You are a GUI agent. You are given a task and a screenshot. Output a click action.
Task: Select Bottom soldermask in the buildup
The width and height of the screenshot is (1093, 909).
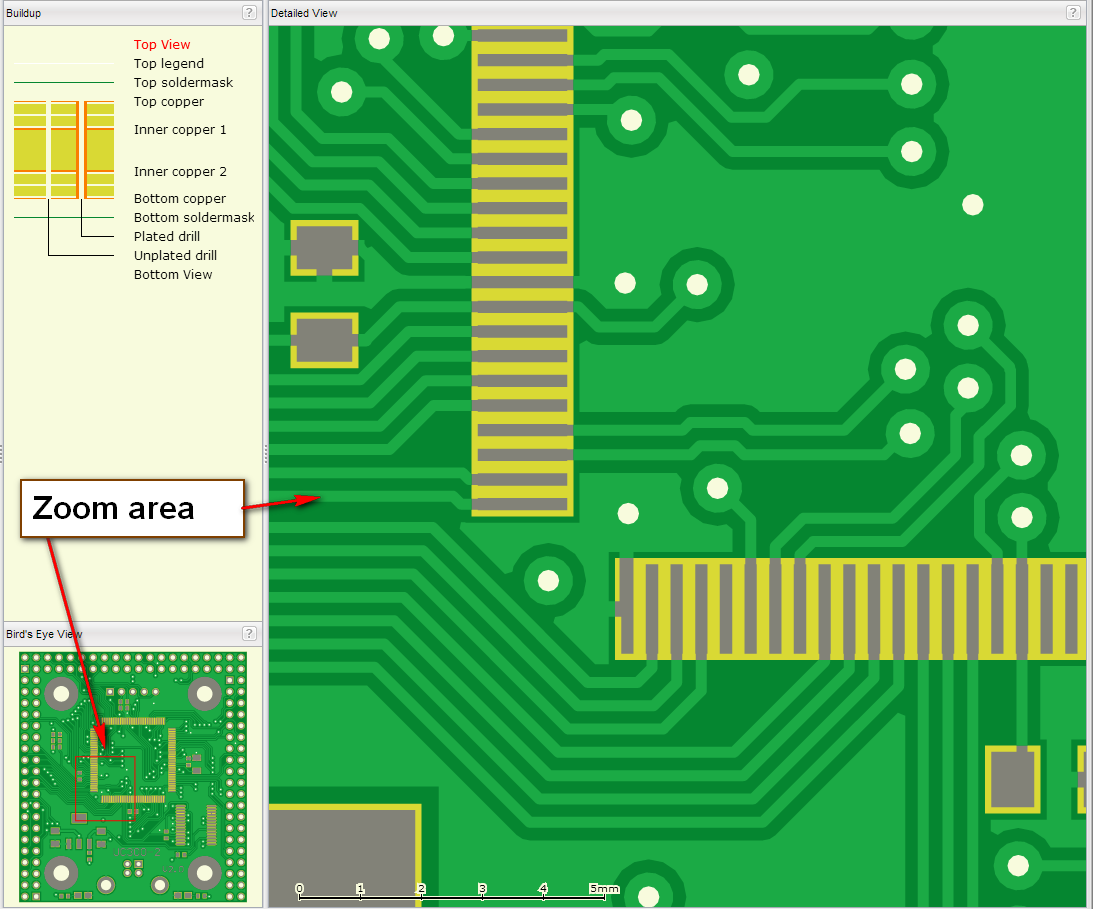click(194, 218)
